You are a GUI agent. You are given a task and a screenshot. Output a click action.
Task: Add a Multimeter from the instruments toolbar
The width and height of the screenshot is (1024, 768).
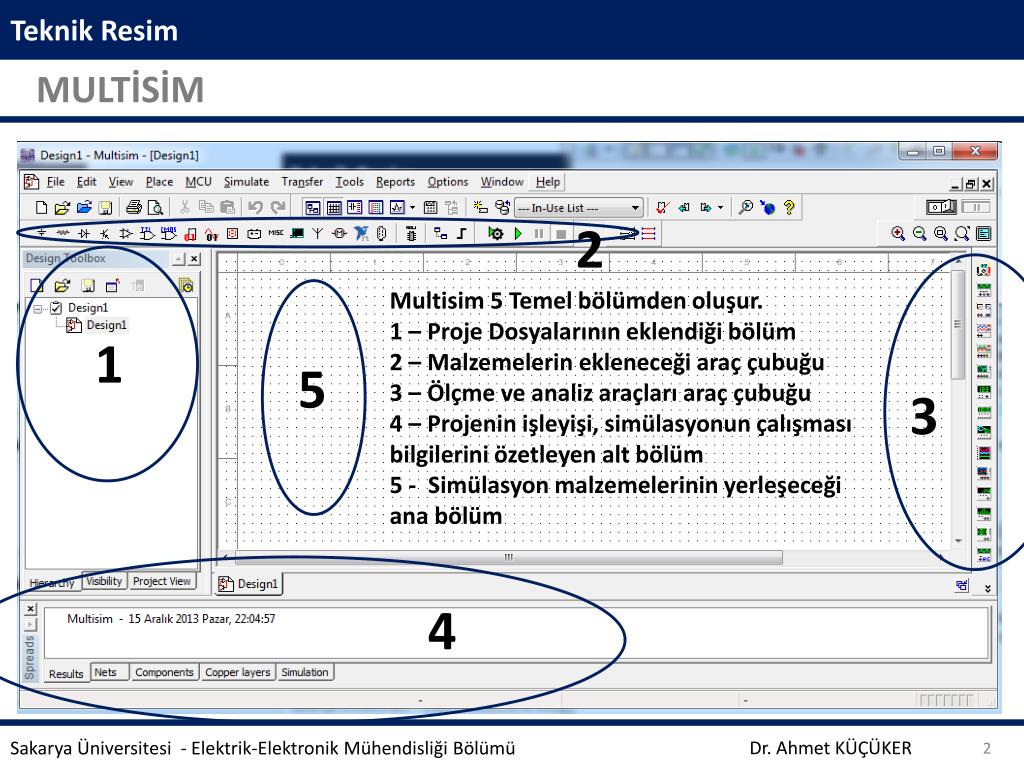click(x=984, y=269)
